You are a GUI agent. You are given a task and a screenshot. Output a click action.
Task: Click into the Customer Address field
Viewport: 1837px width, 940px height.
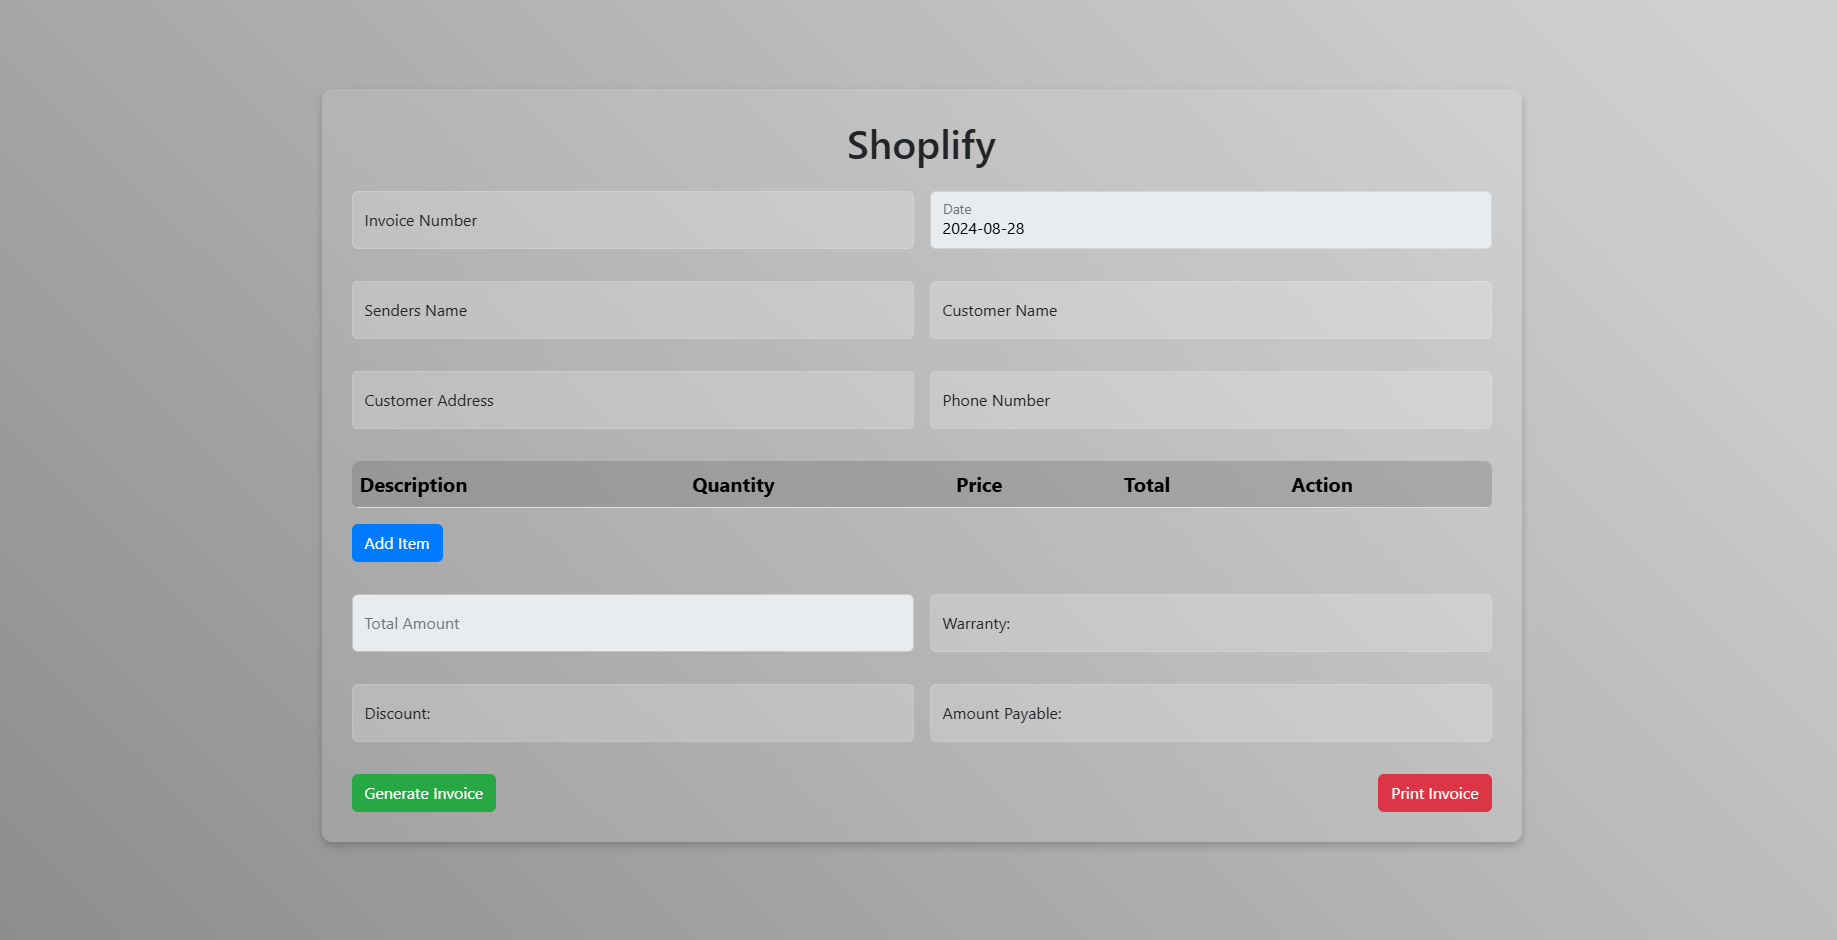[x=632, y=400]
